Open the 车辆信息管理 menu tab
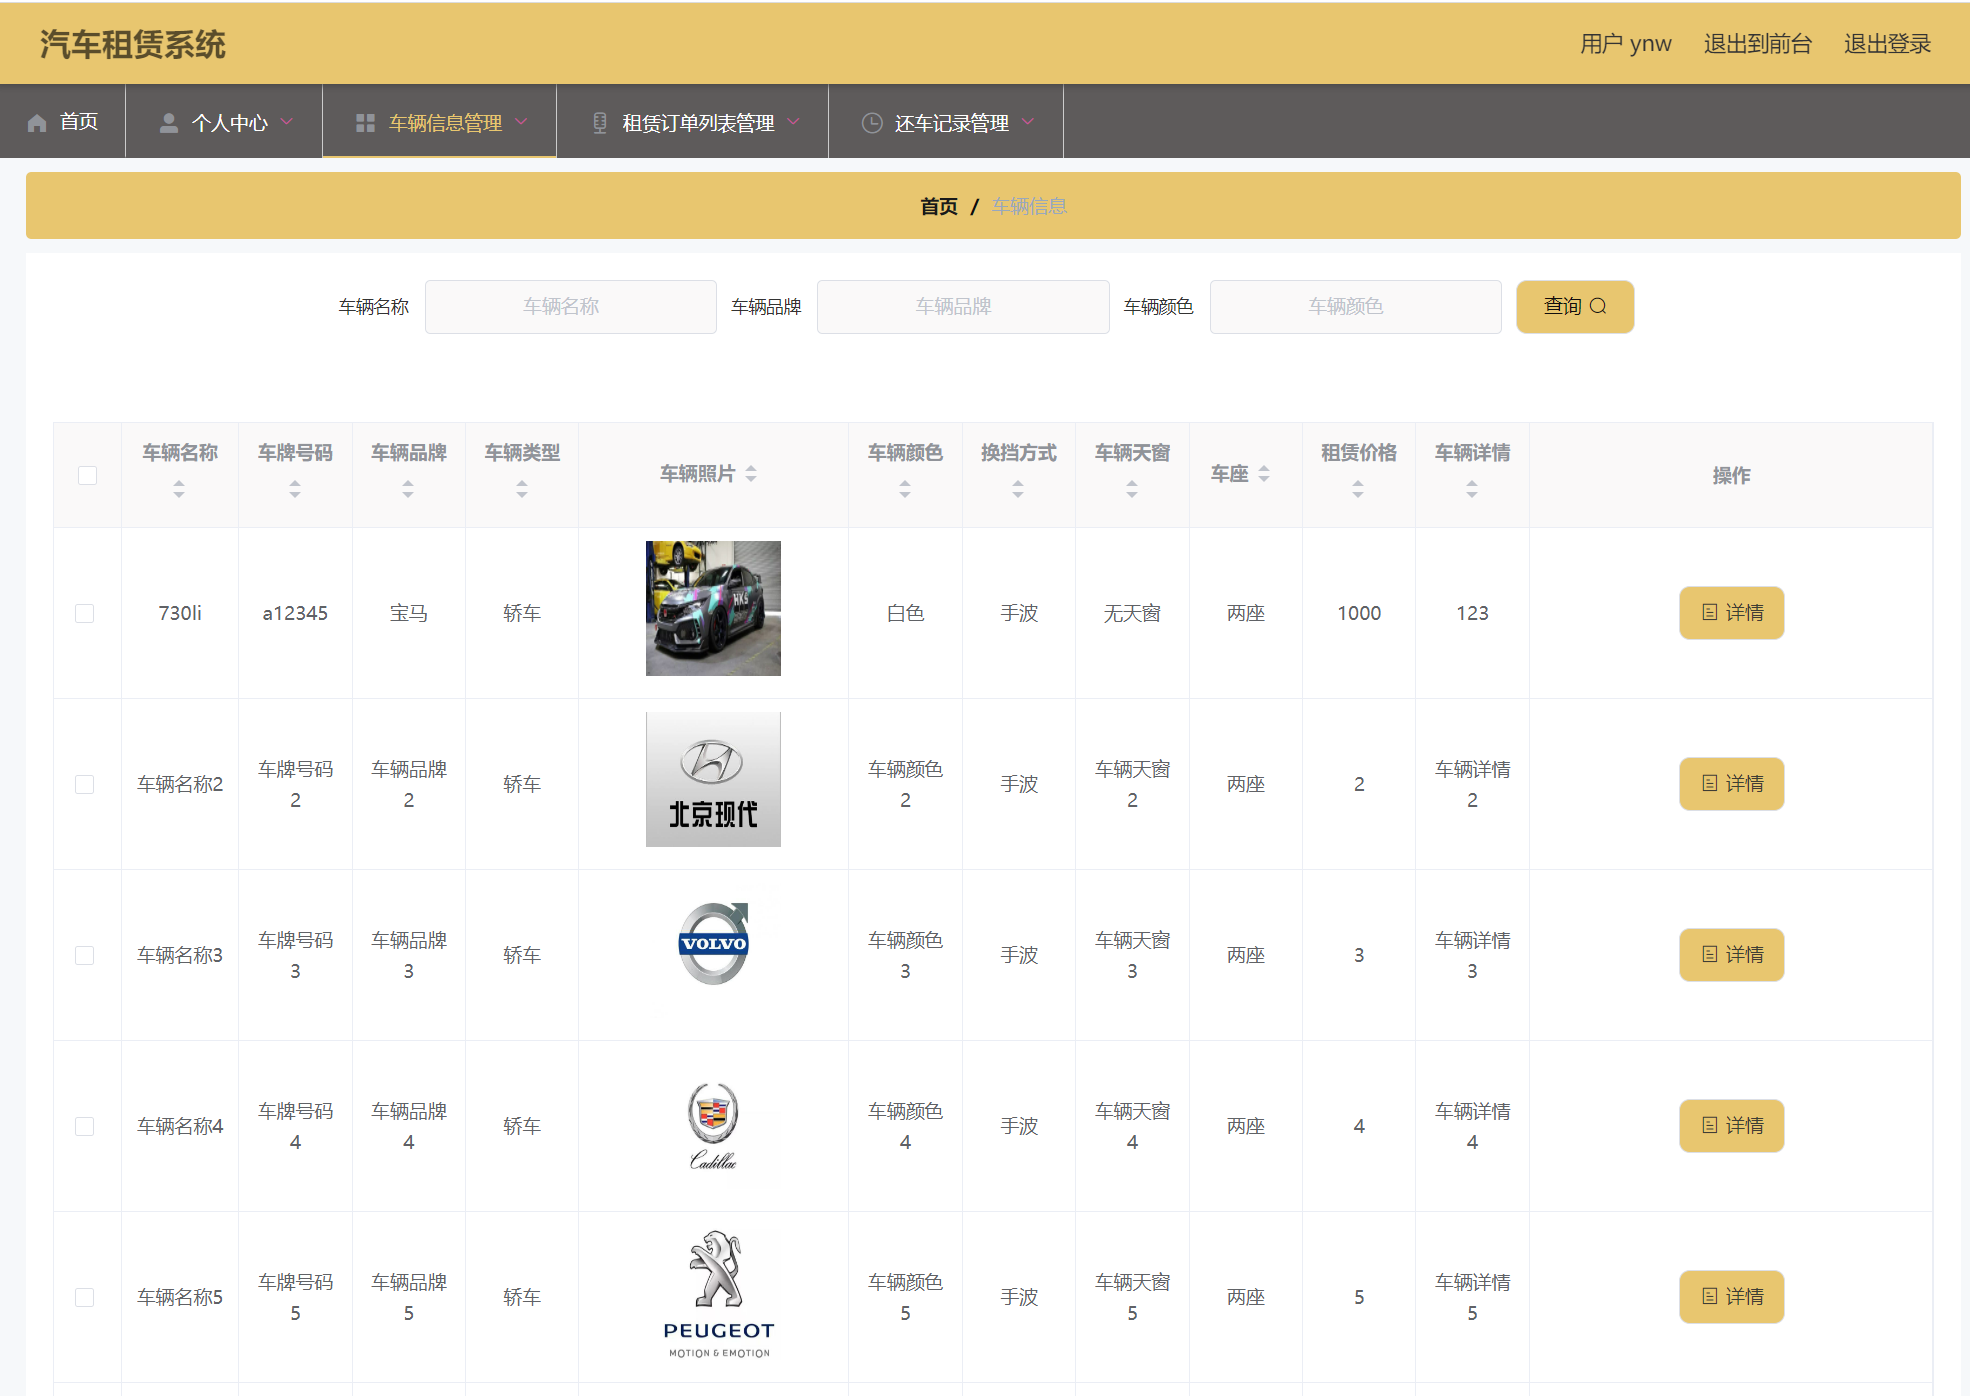1970x1396 pixels. (x=445, y=123)
